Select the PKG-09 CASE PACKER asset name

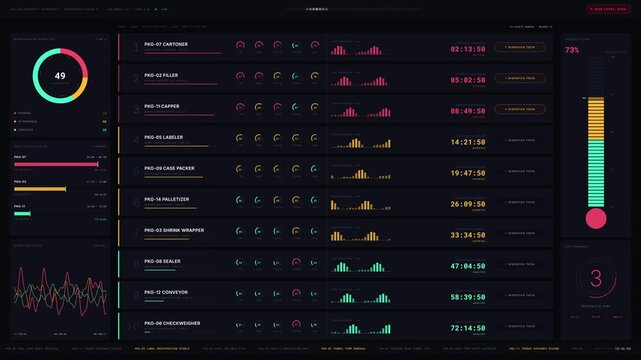point(169,168)
